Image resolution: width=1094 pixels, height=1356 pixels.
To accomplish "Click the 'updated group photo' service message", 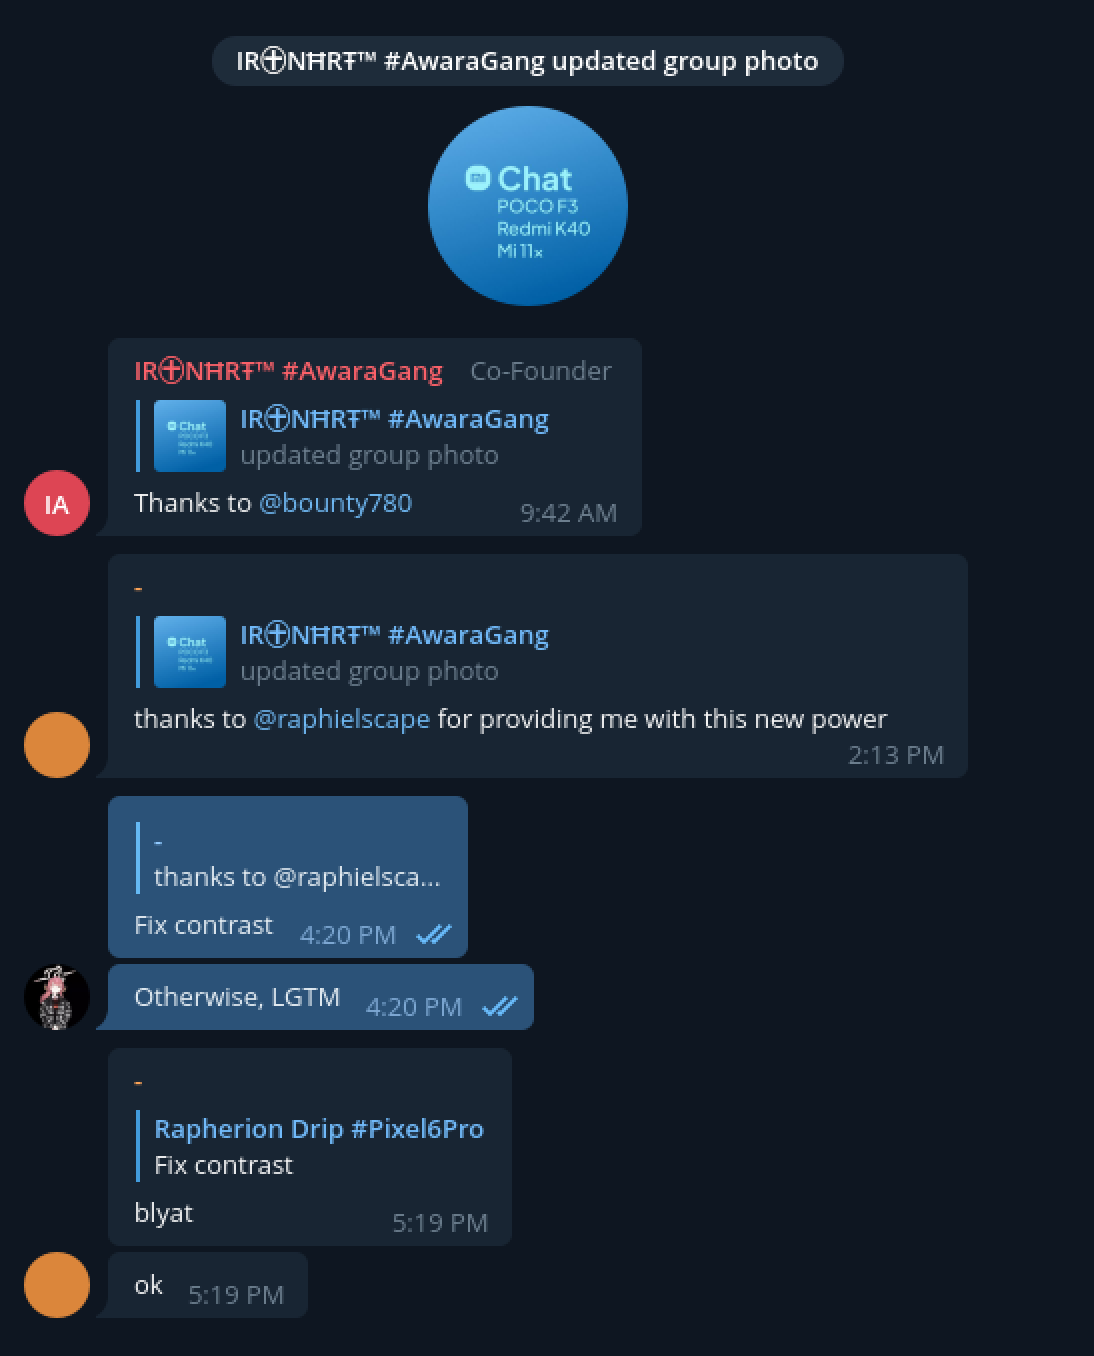I will click(x=528, y=61).
